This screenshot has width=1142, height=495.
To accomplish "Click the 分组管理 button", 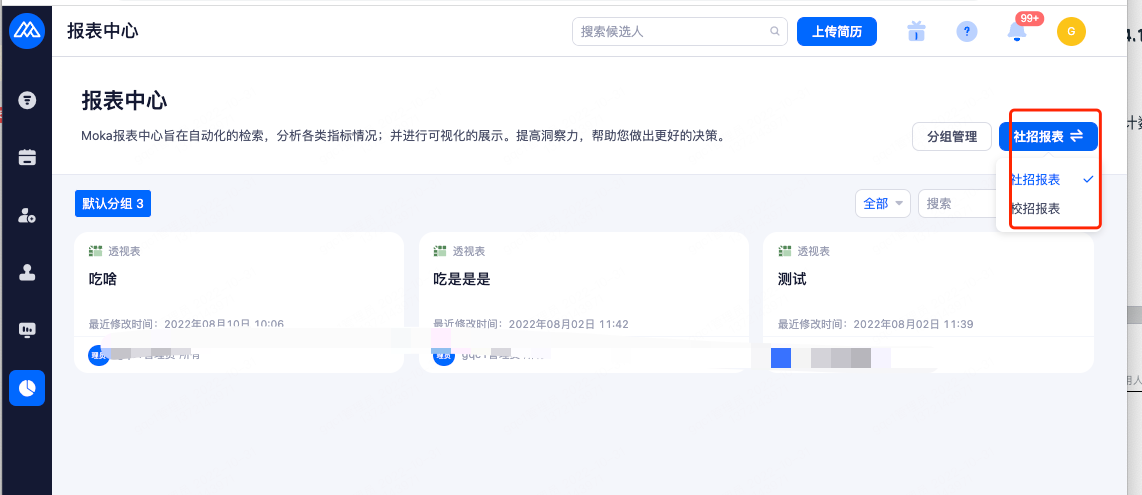I will pyautogui.click(x=951, y=137).
